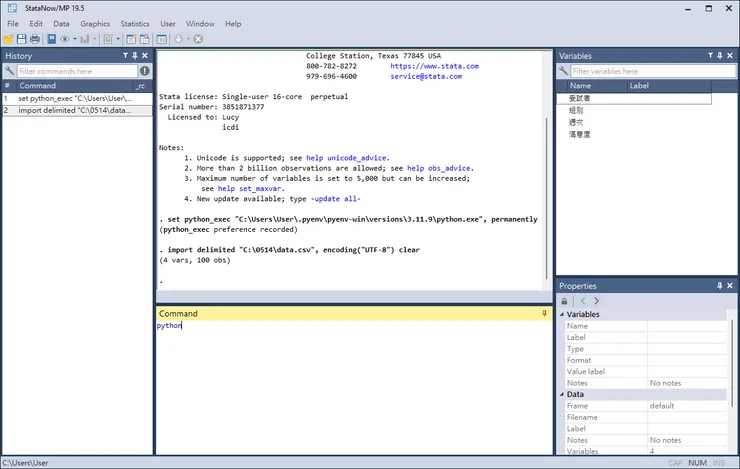The width and height of the screenshot is (740, 469).
Task: Open the Data Editor (Edit) icon
Action: click(131, 39)
